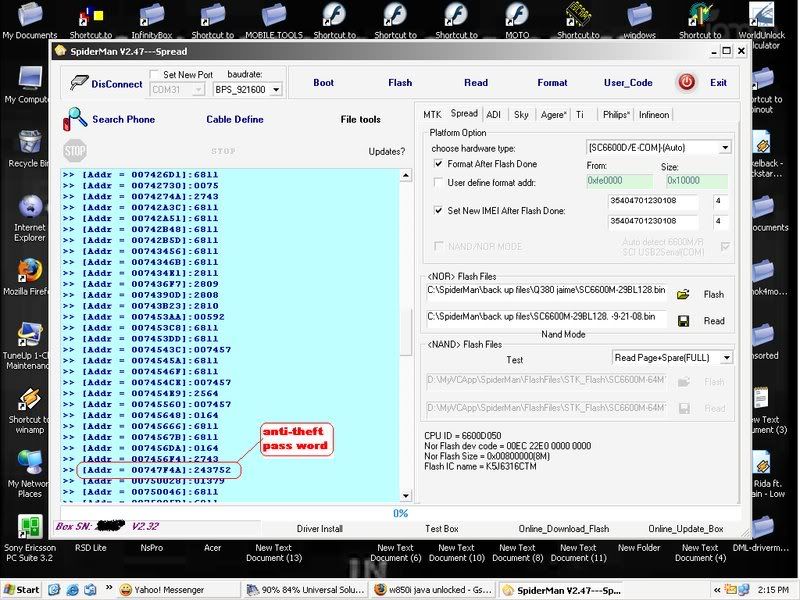This screenshot has width=800, height=600.
Task: Open Internet Explorer desktop icon
Action: tap(30, 218)
